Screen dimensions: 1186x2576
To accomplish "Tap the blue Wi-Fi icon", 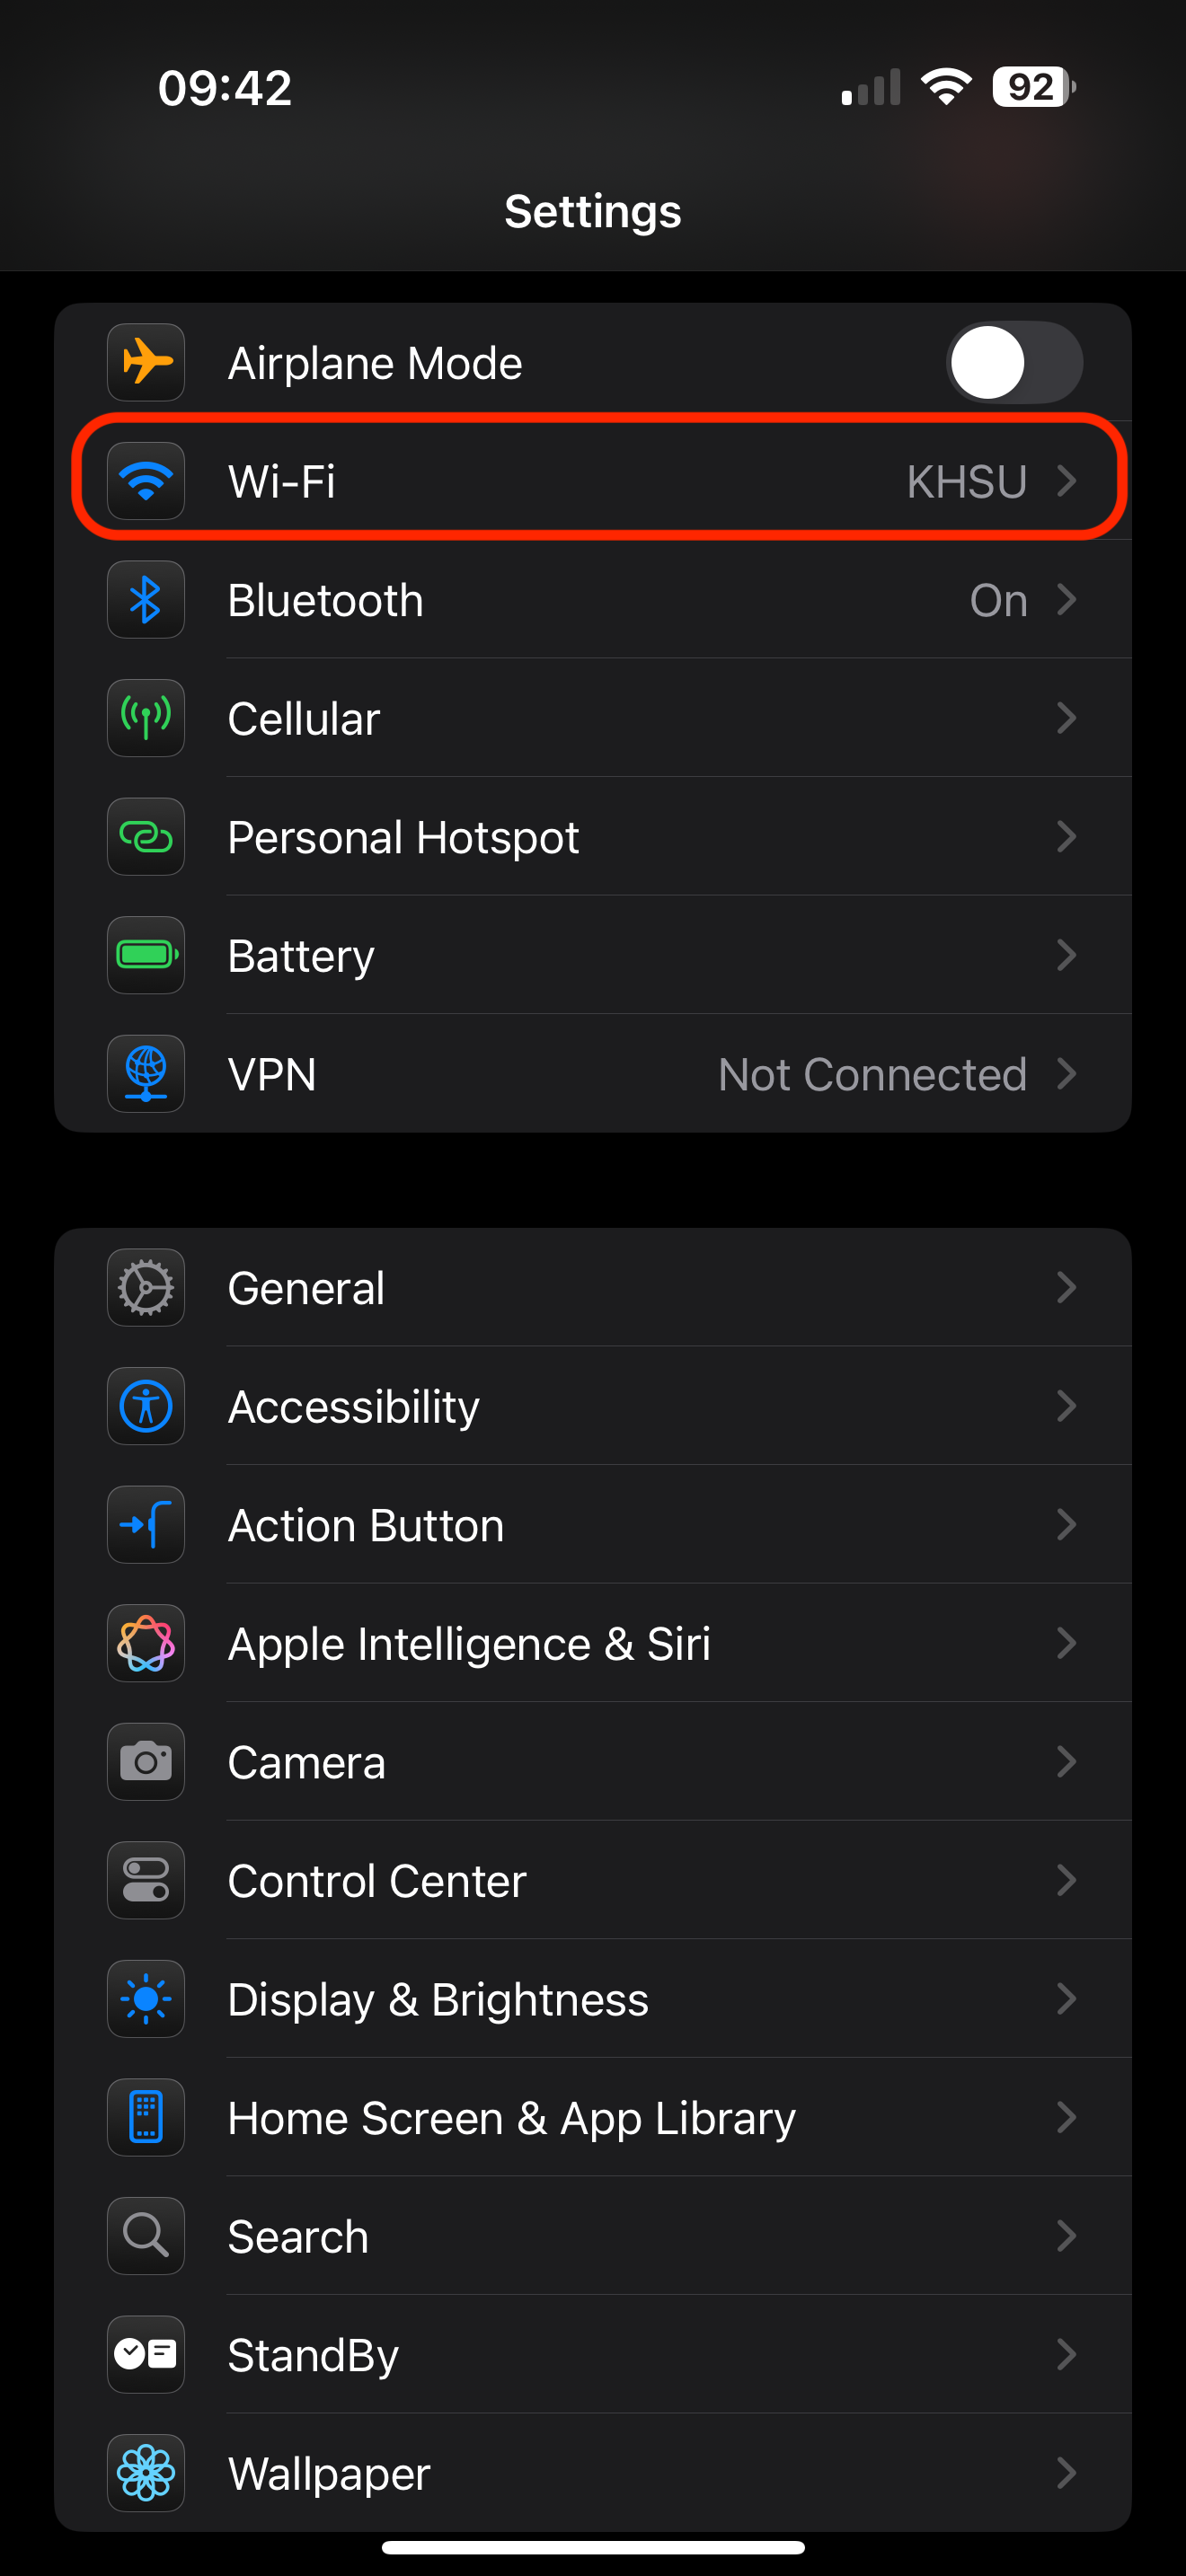I will tap(146, 481).
